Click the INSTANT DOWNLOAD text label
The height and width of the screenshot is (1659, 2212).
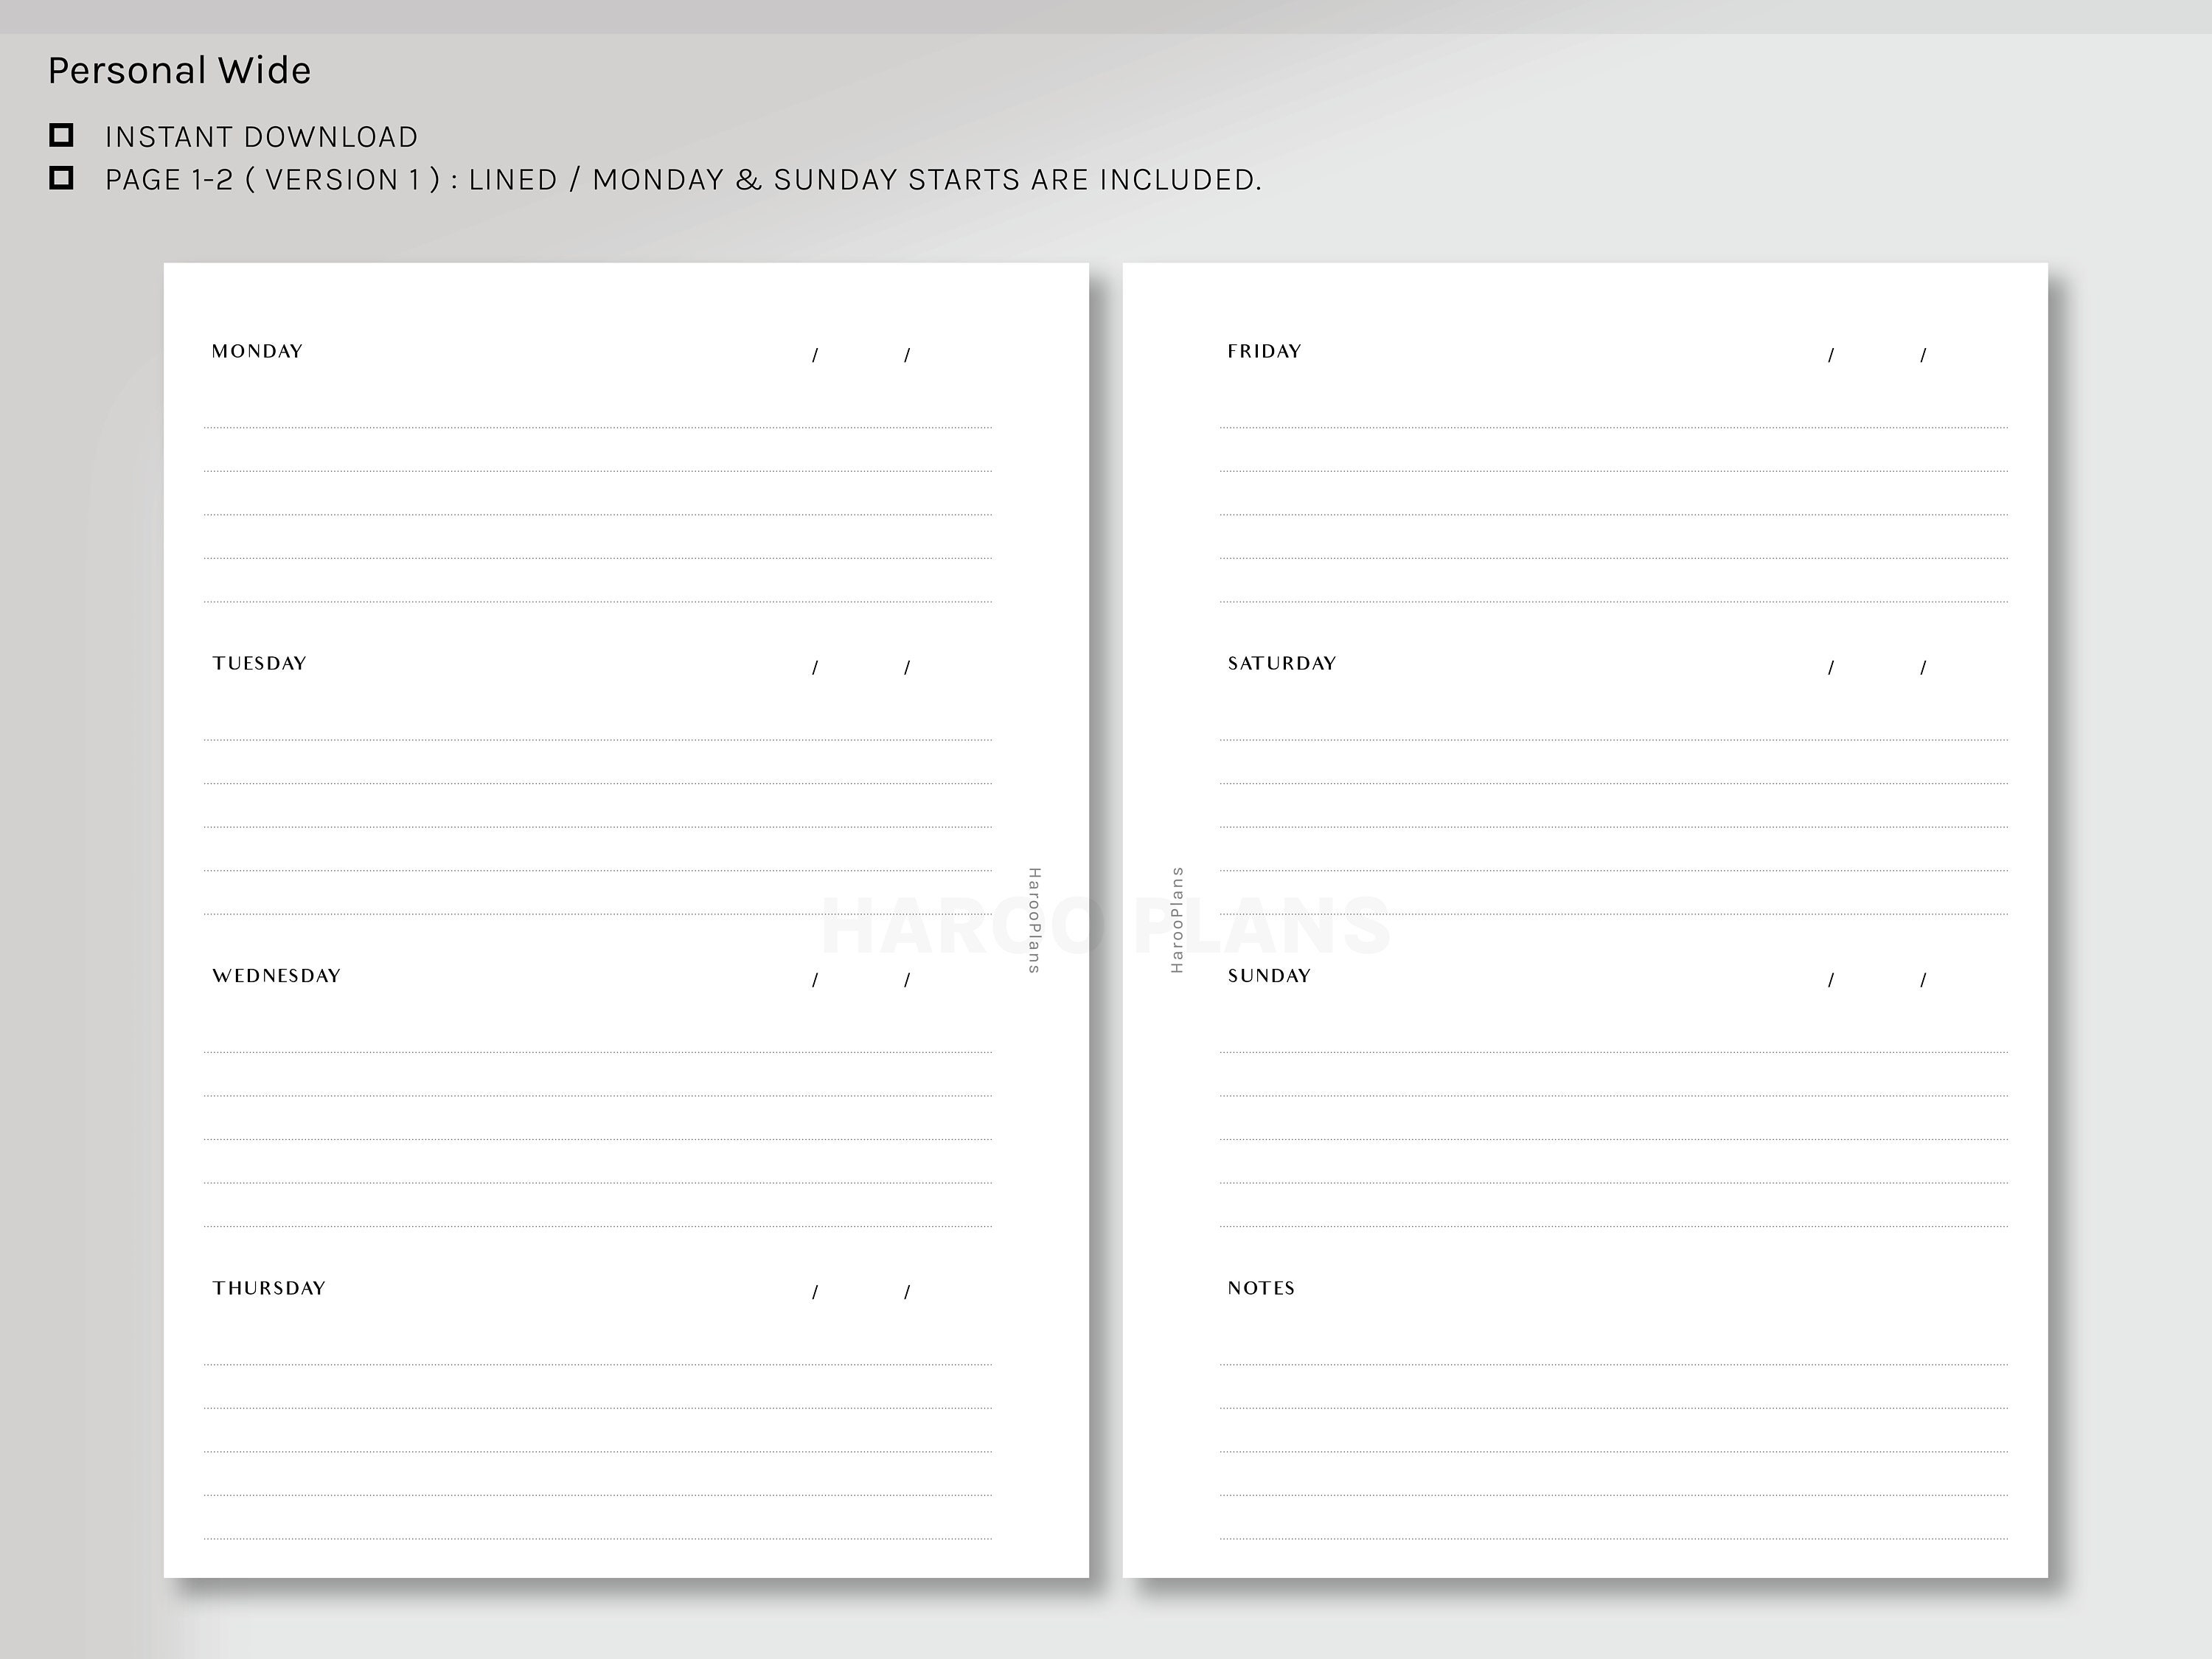[x=261, y=137]
